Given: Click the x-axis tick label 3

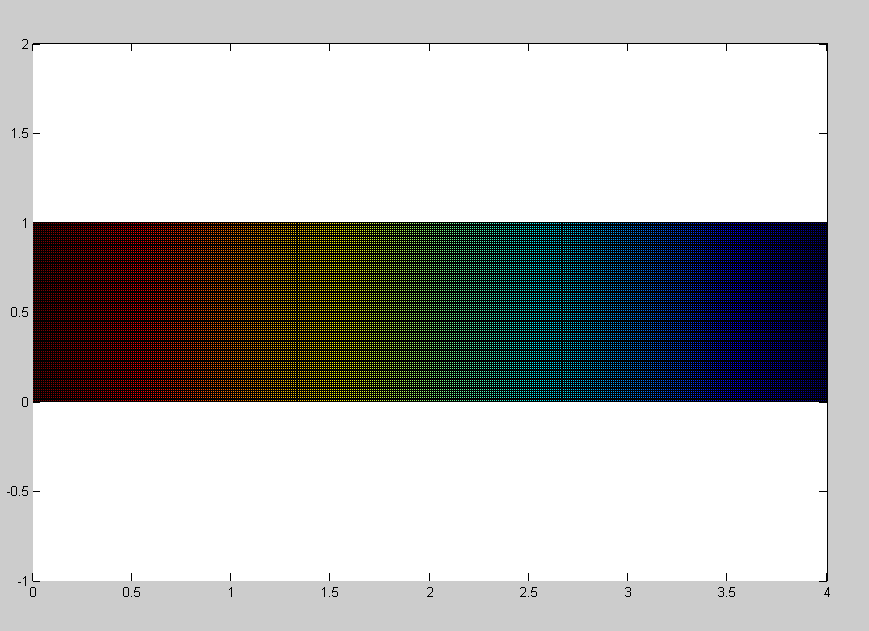Looking at the screenshot, I should (627, 592).
